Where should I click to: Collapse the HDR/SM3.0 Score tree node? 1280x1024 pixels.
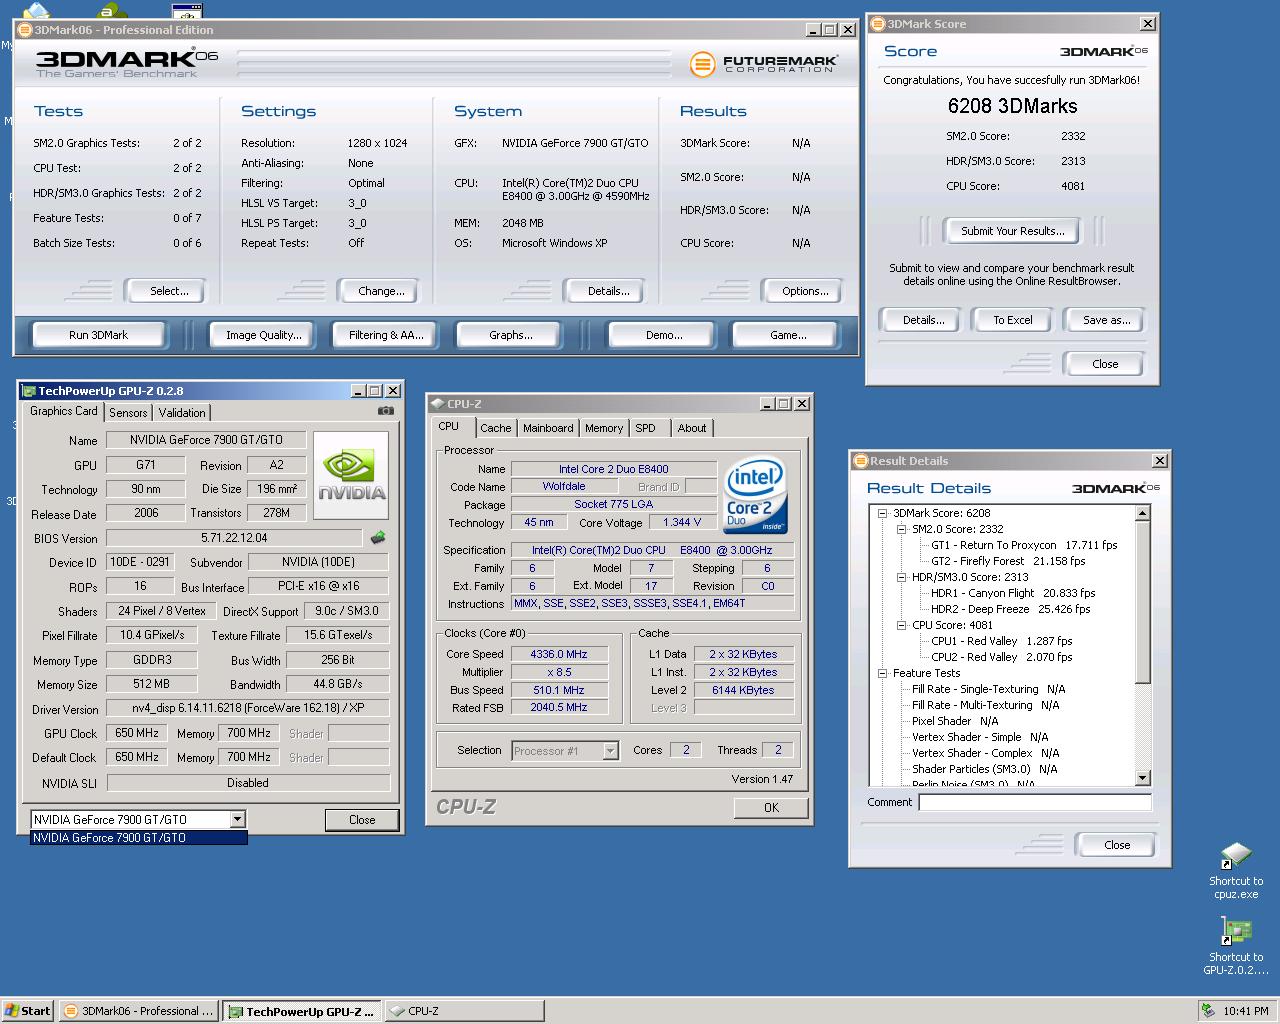901,577
